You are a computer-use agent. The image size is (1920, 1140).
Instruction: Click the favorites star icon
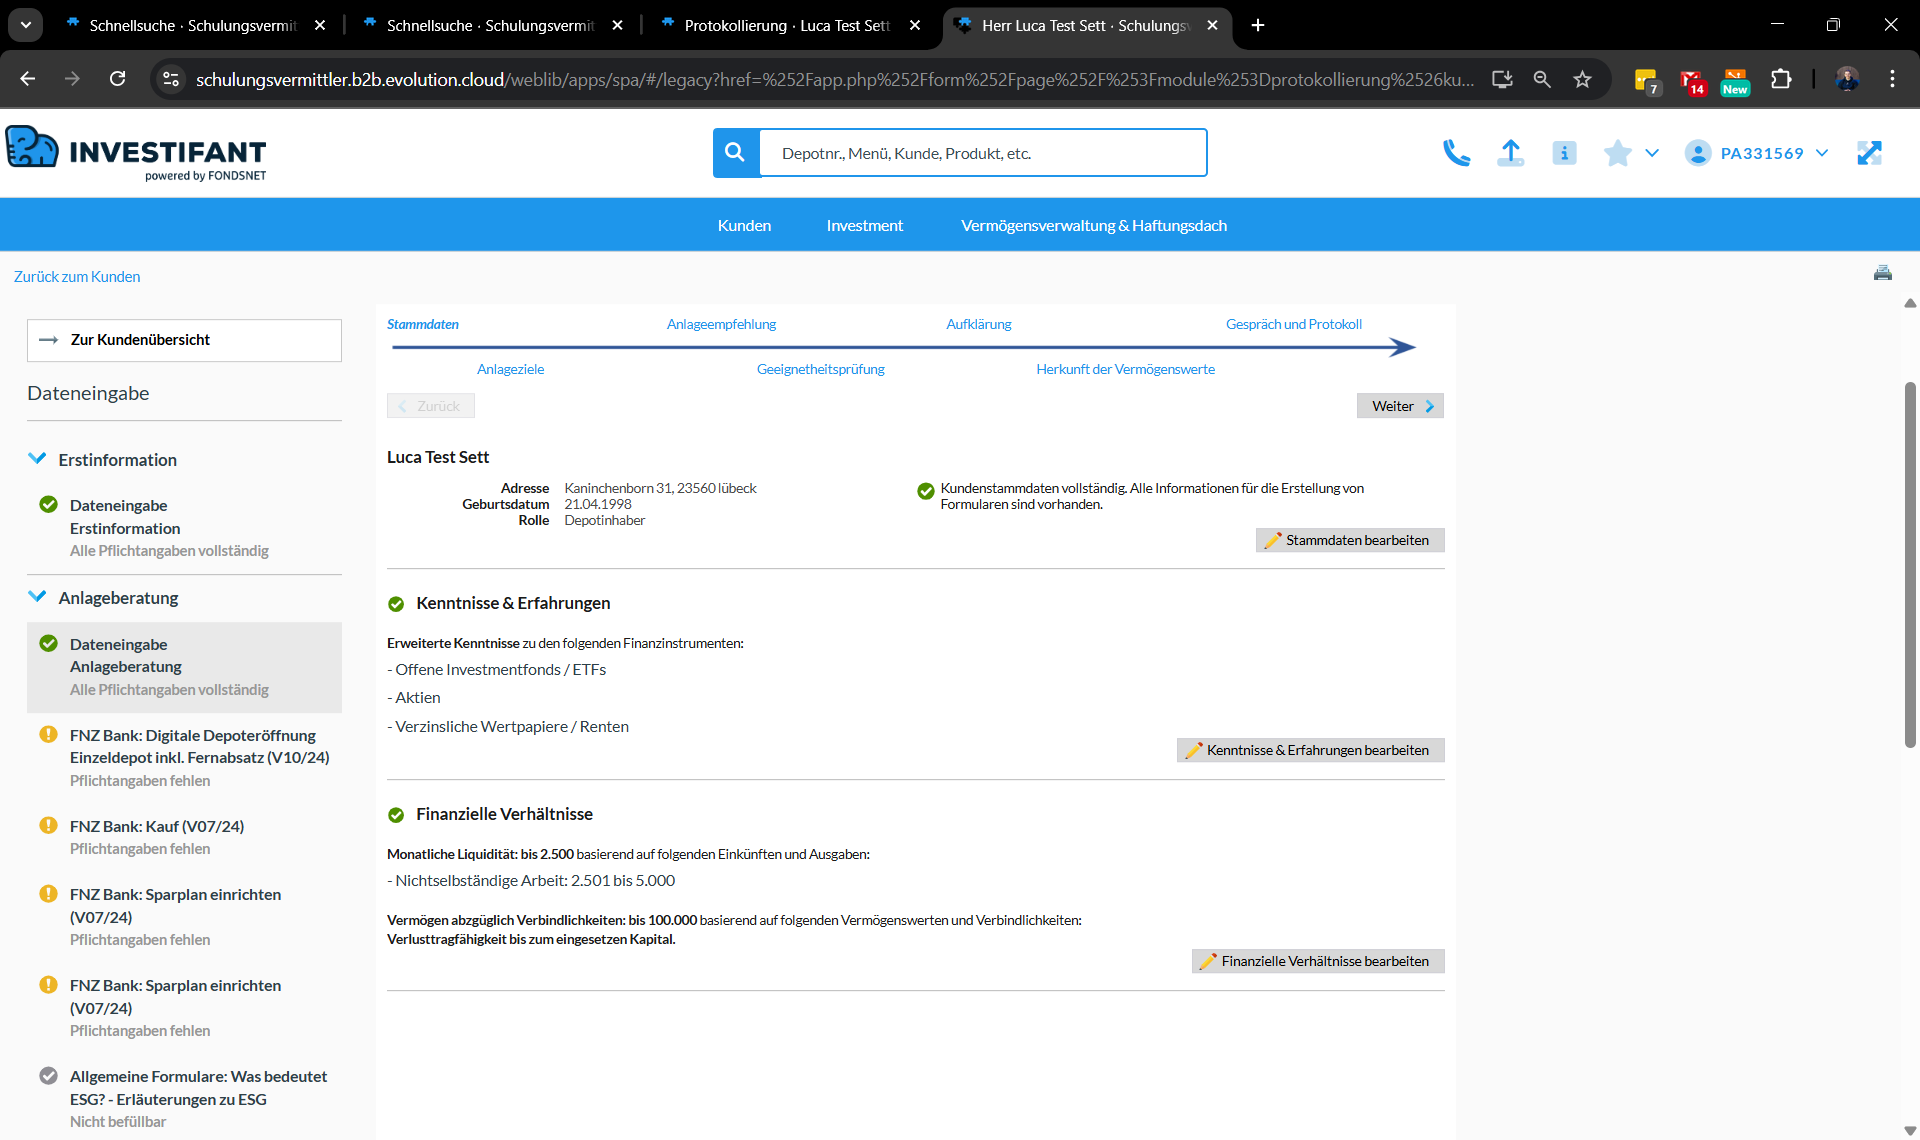[1617, 153]
